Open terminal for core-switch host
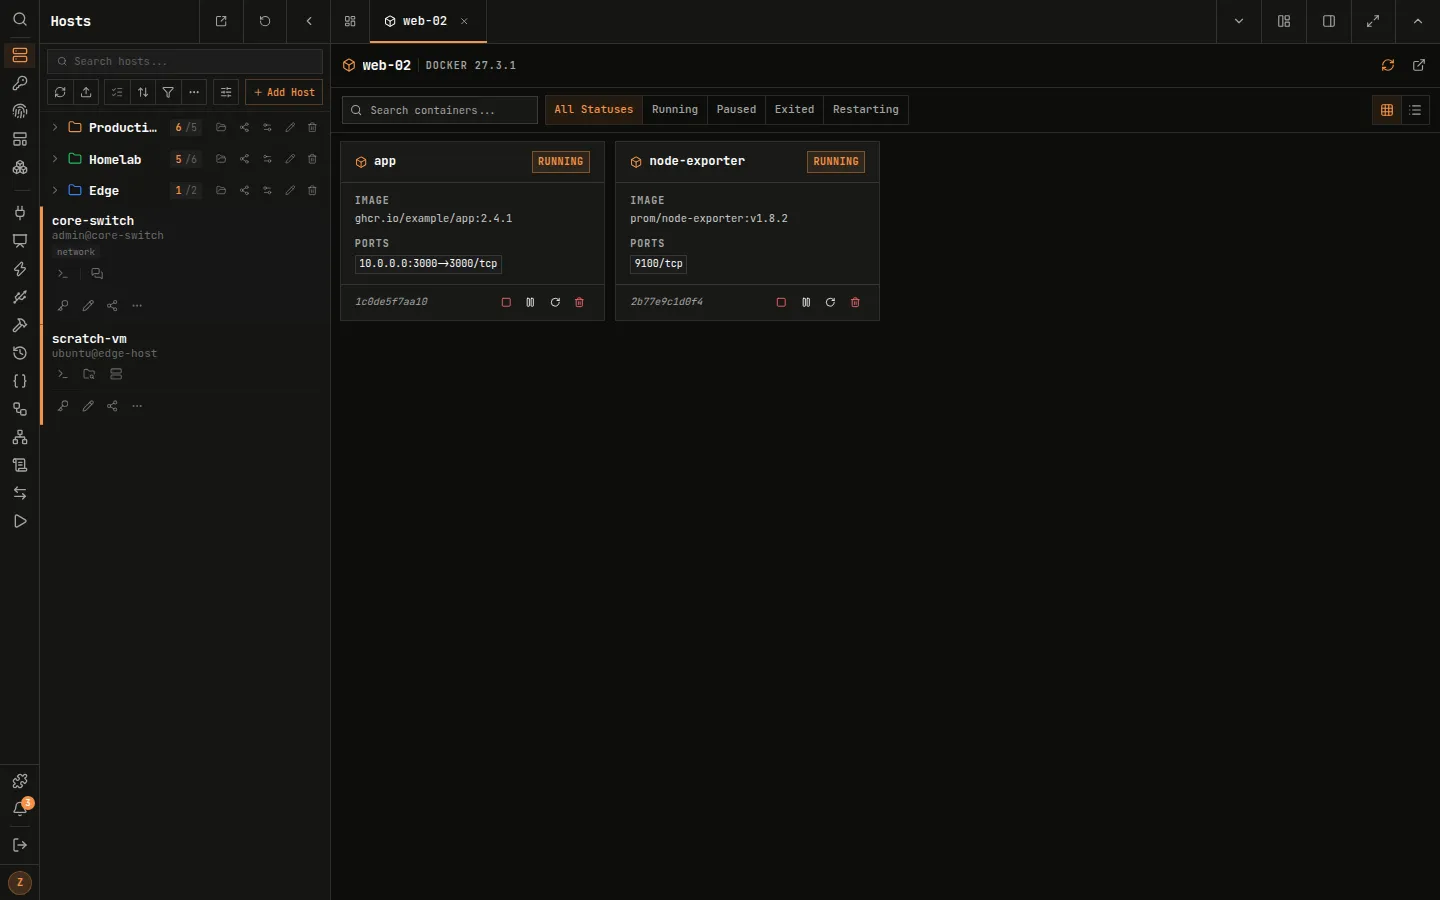Viewport: 1440px width, 900px height. [x=63, y=274]
